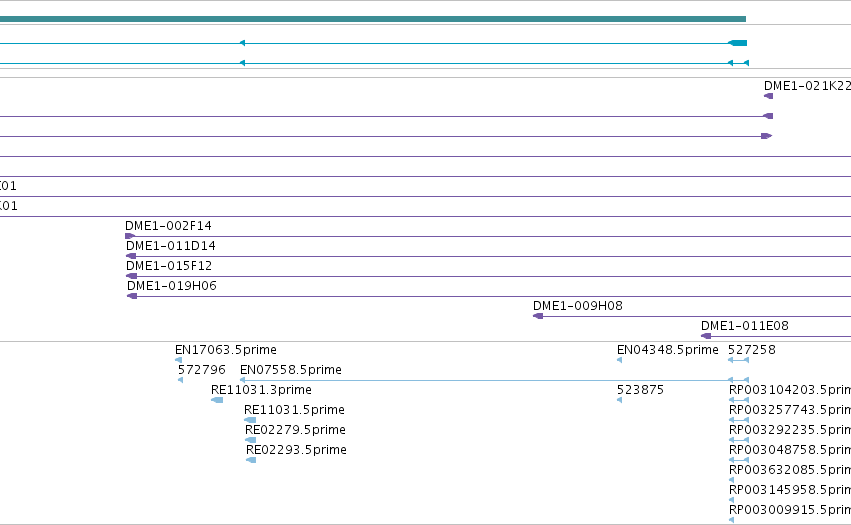Click the thick exon block on the top teal transcript
The image size is (851, 525).
(x=738, y=43)
